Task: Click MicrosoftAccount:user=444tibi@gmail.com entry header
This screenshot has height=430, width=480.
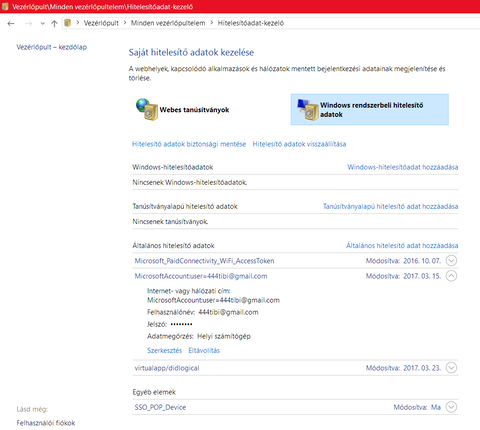Action: (201, 276)
